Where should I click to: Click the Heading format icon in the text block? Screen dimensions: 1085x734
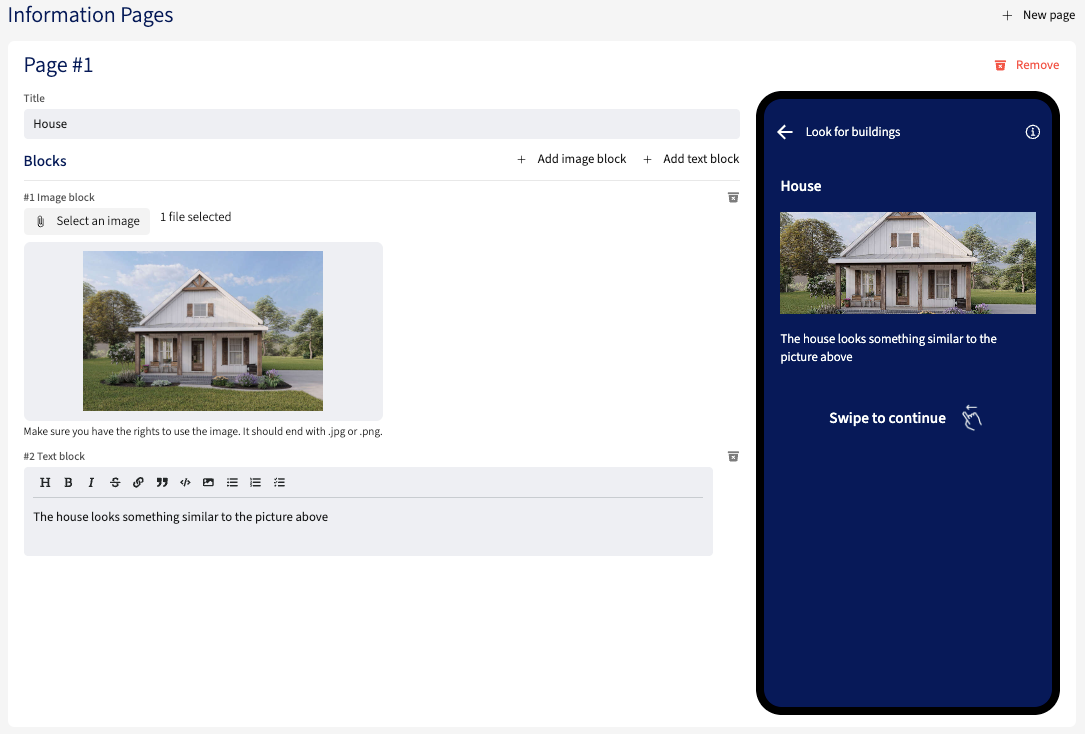(45, 482)
